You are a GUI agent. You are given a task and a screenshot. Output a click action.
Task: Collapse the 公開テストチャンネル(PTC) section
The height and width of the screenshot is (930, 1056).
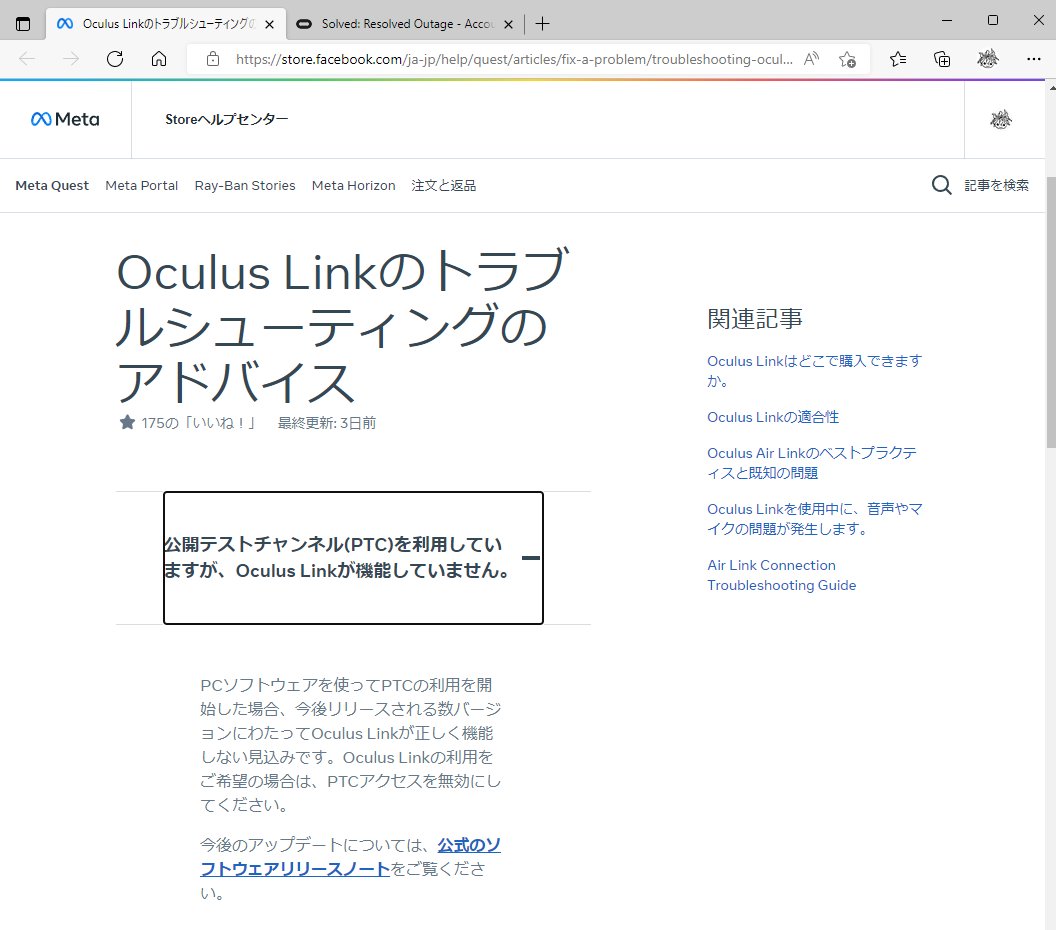click(x=353, y=558)
